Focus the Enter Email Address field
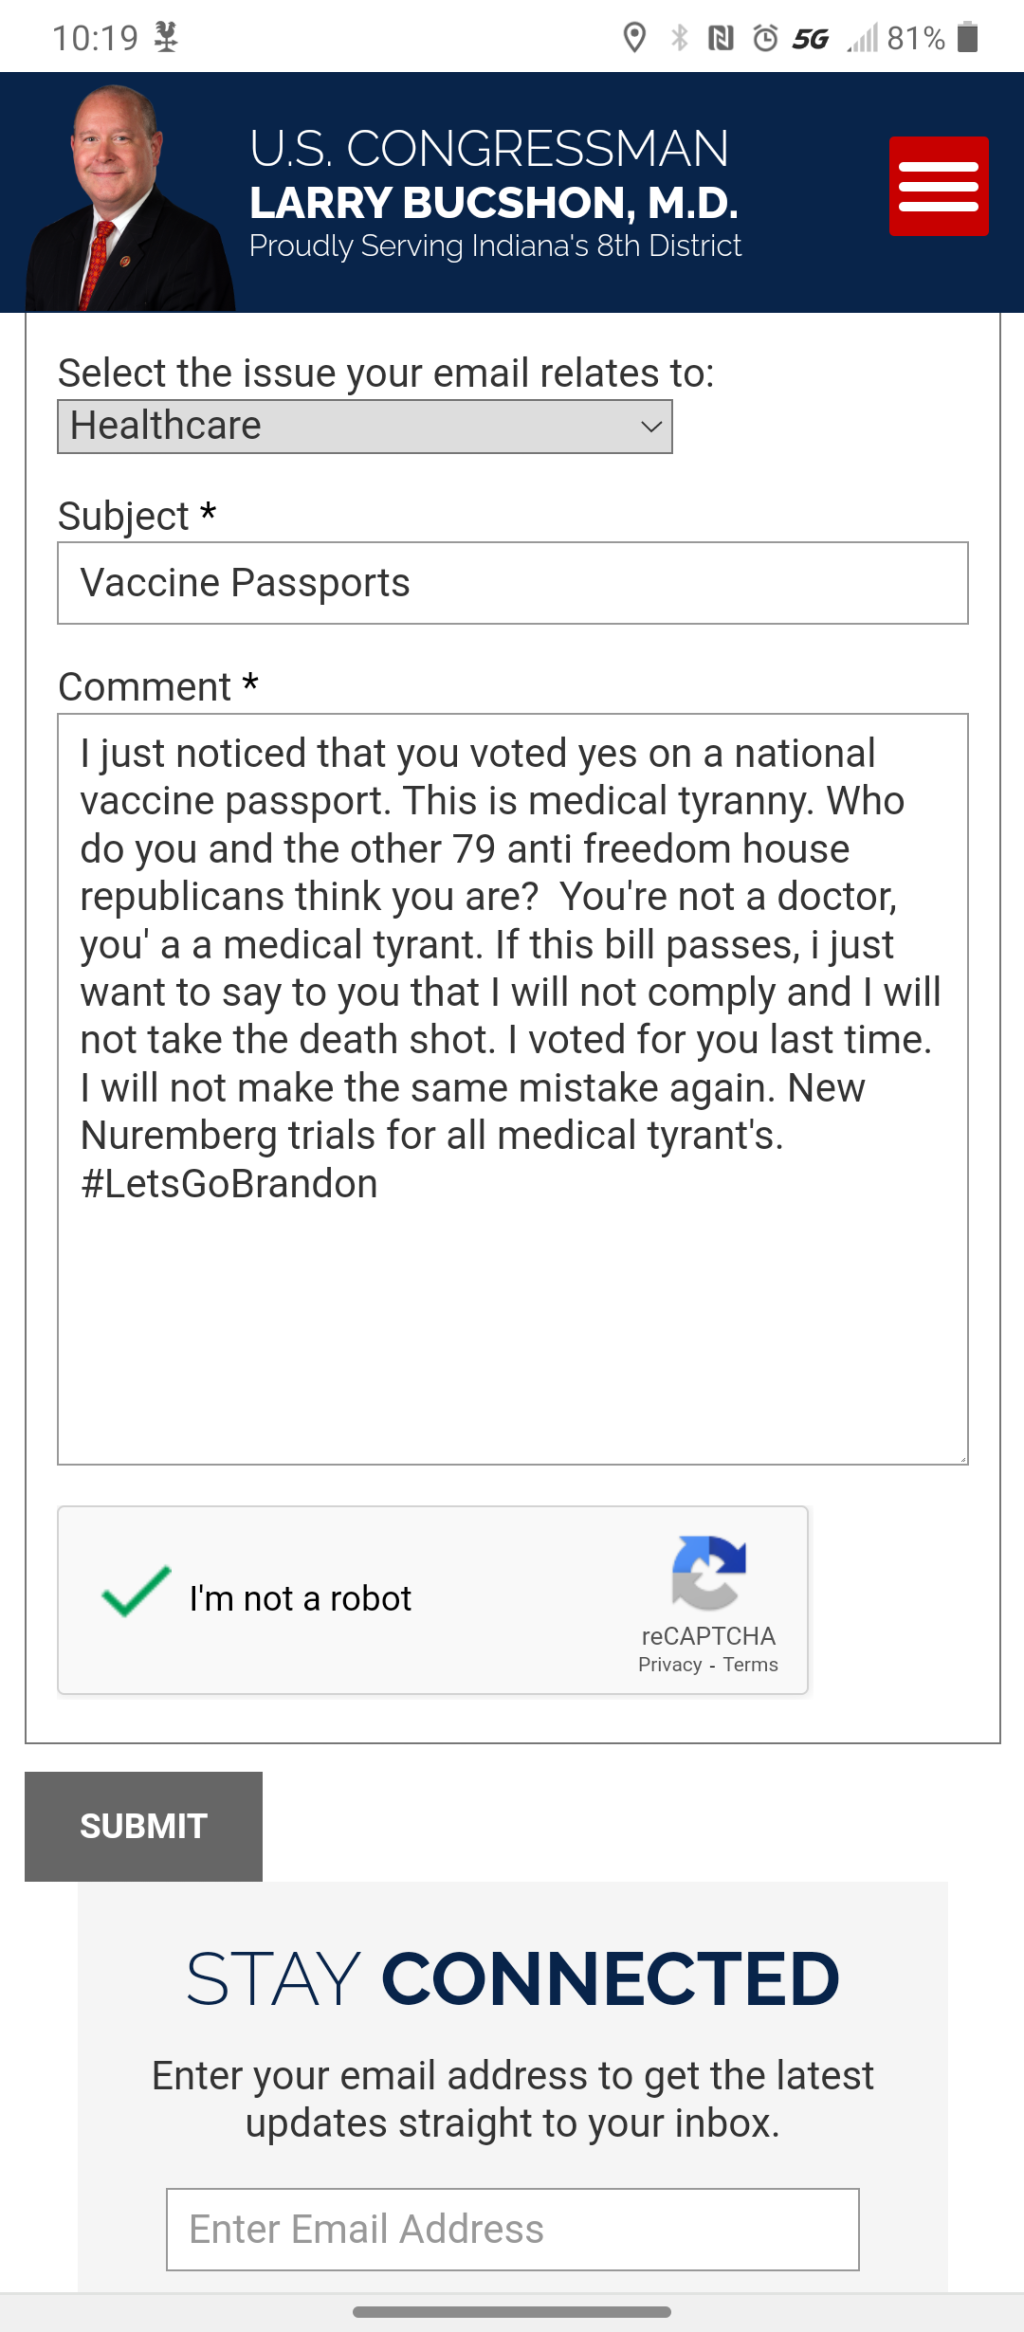The image size is (1024, 2332). [x=512, y=2229]
